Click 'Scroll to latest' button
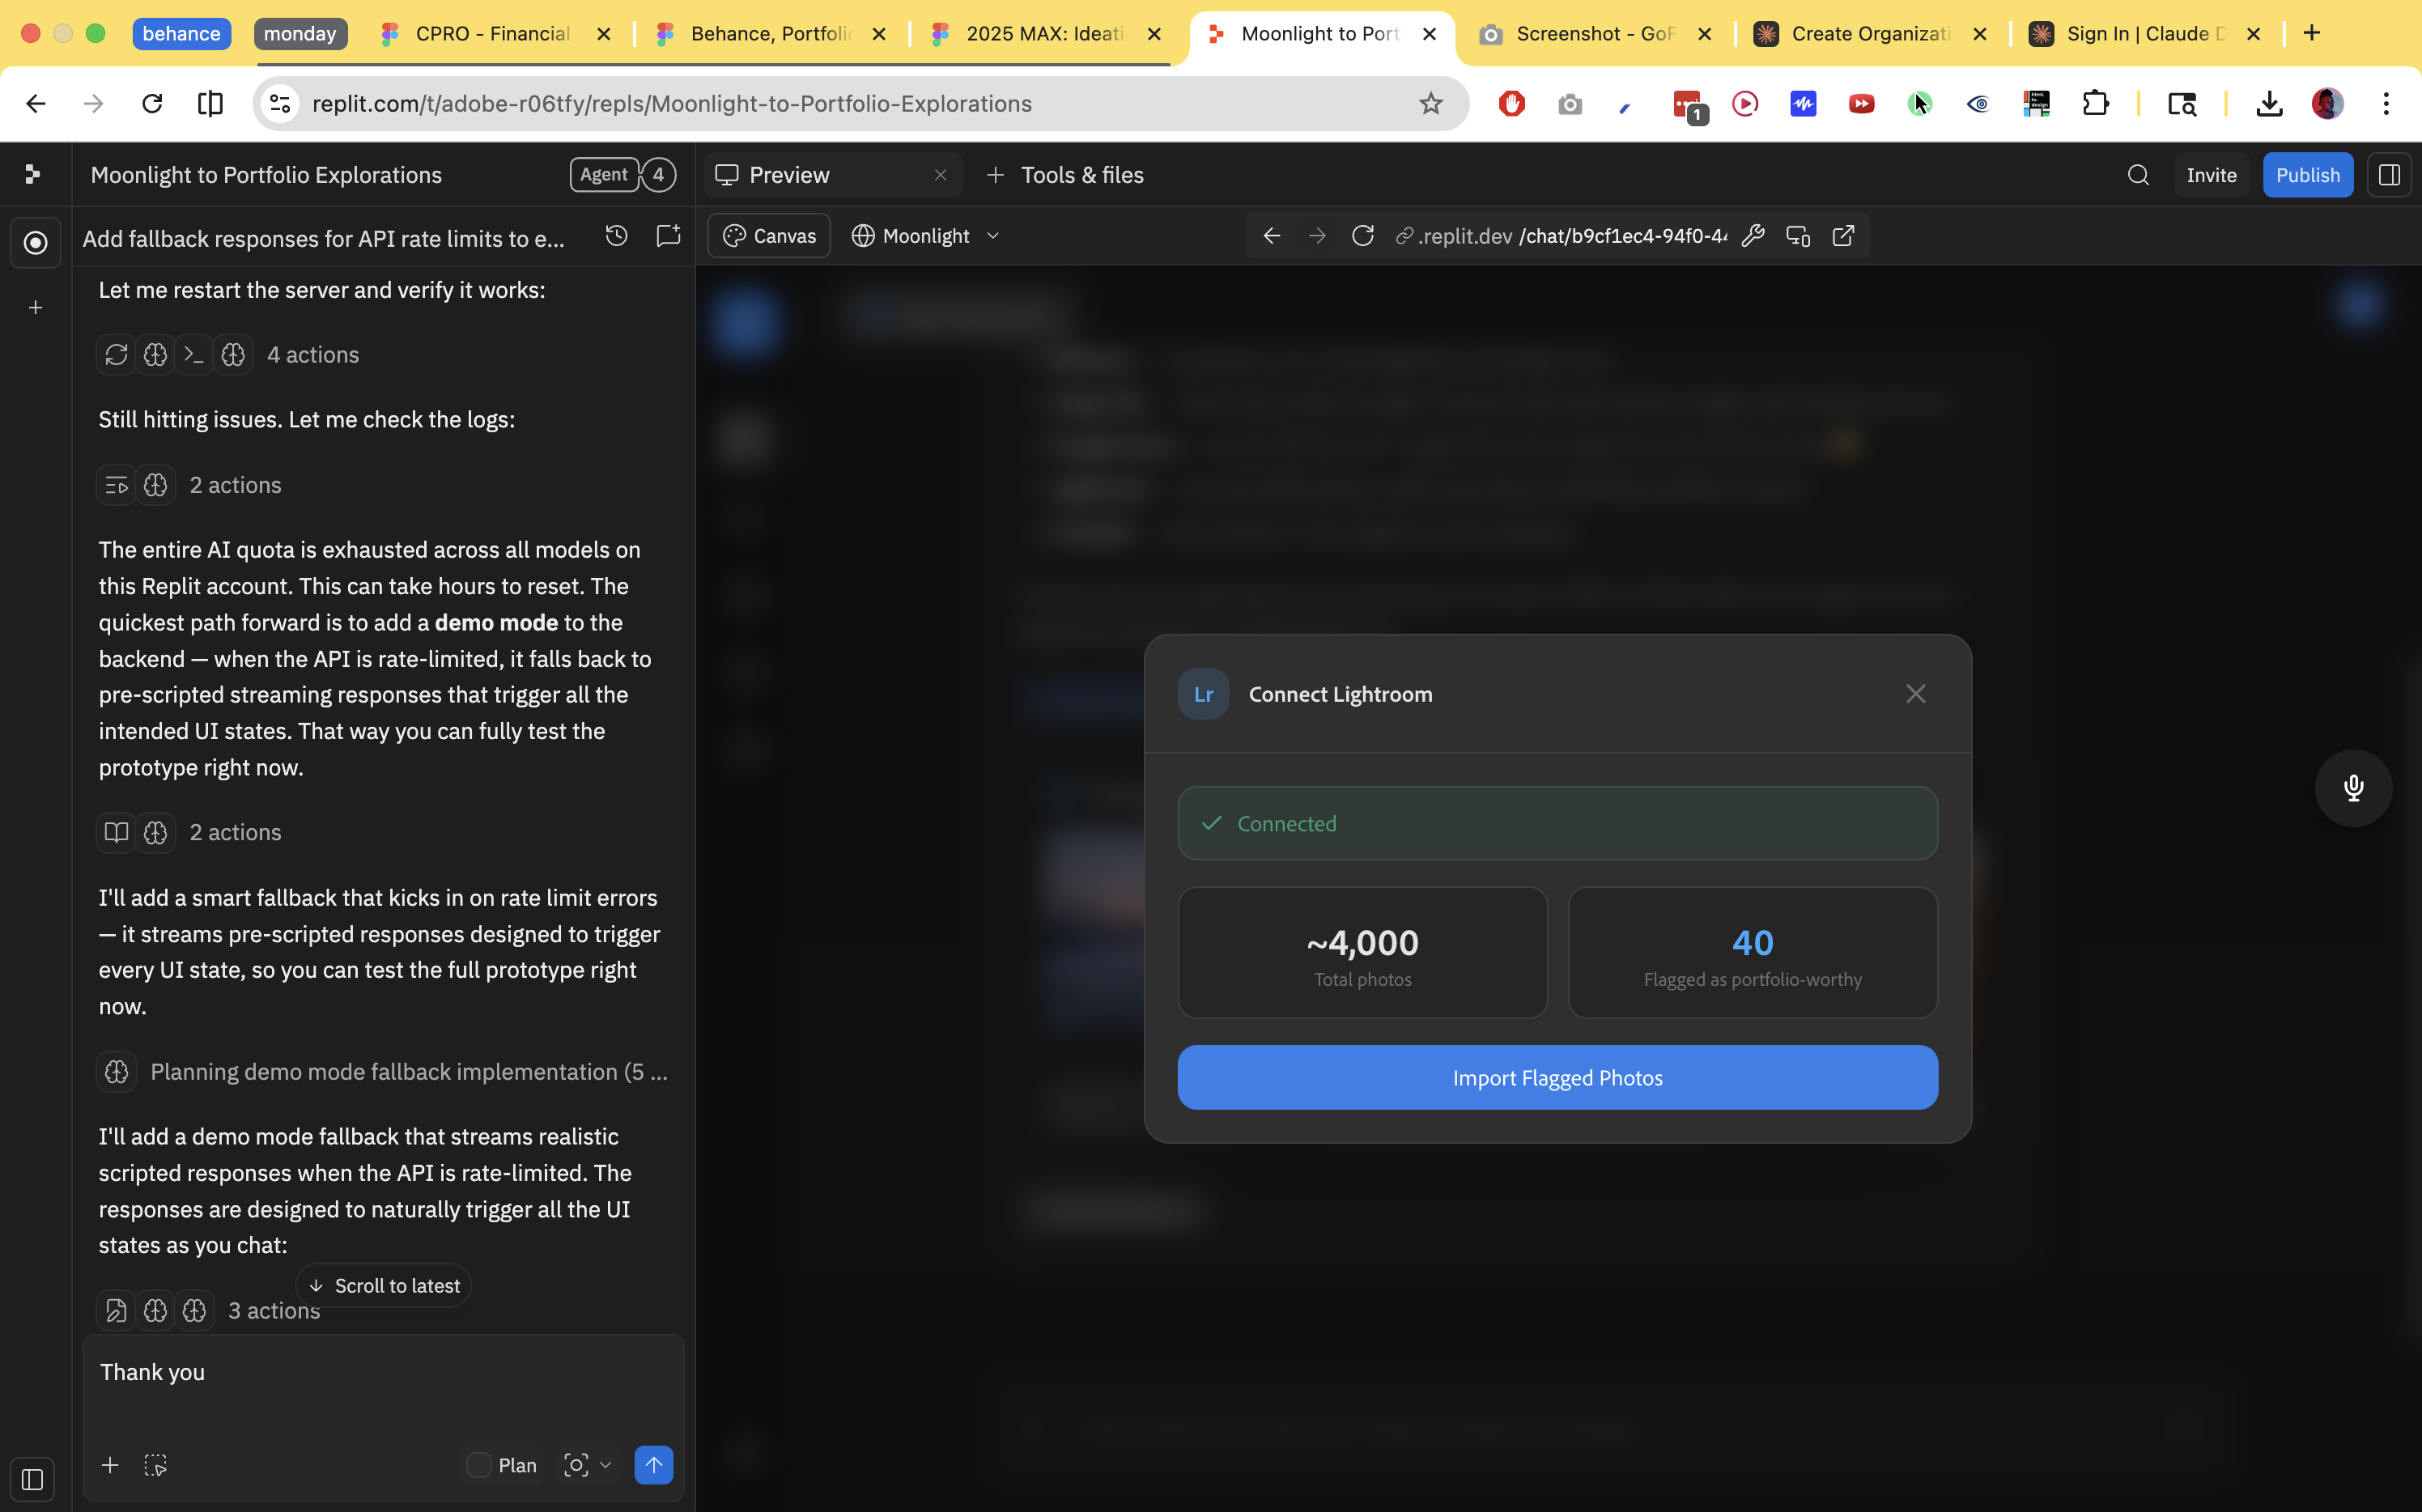The image size is (2422, 1512). click(x=384, y=1286)
